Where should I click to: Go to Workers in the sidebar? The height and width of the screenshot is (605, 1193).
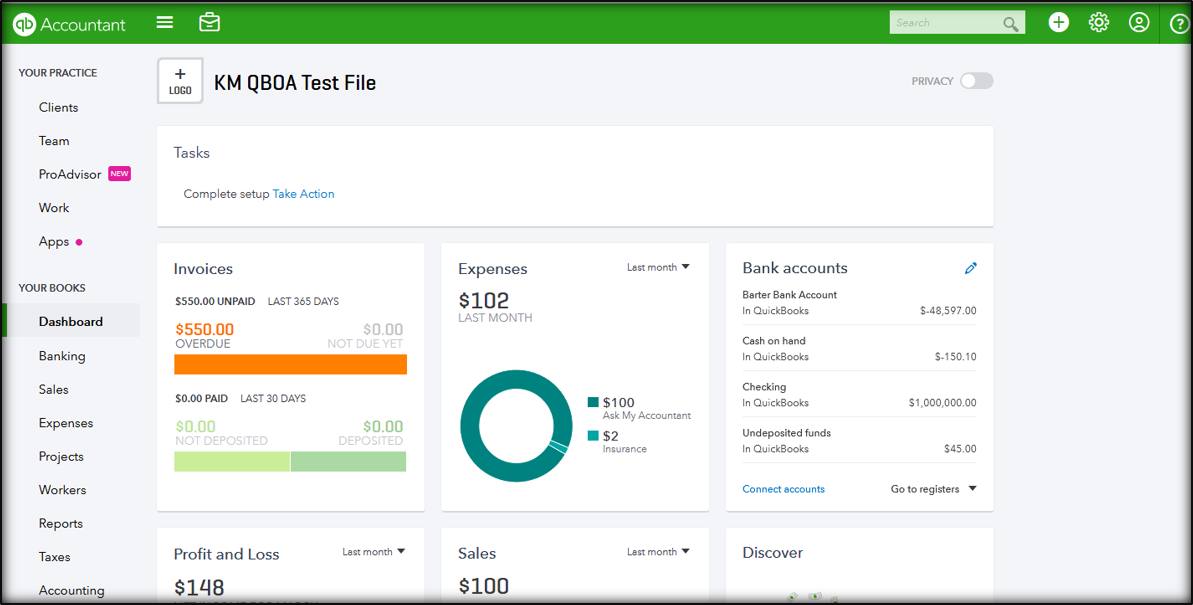pyautogui.click(x=62, y=489)
